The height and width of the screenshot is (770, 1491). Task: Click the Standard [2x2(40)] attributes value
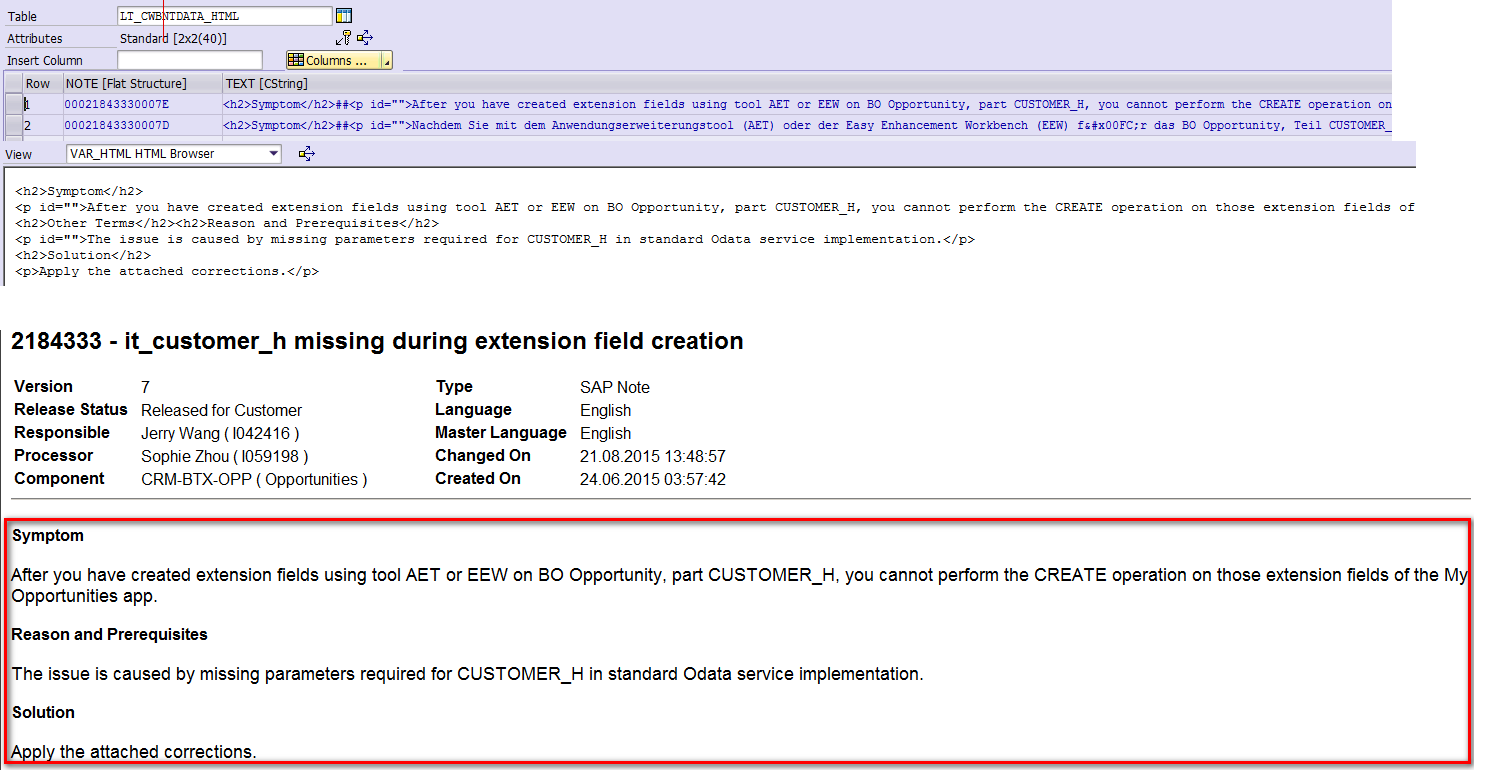(x=173, y=38)
